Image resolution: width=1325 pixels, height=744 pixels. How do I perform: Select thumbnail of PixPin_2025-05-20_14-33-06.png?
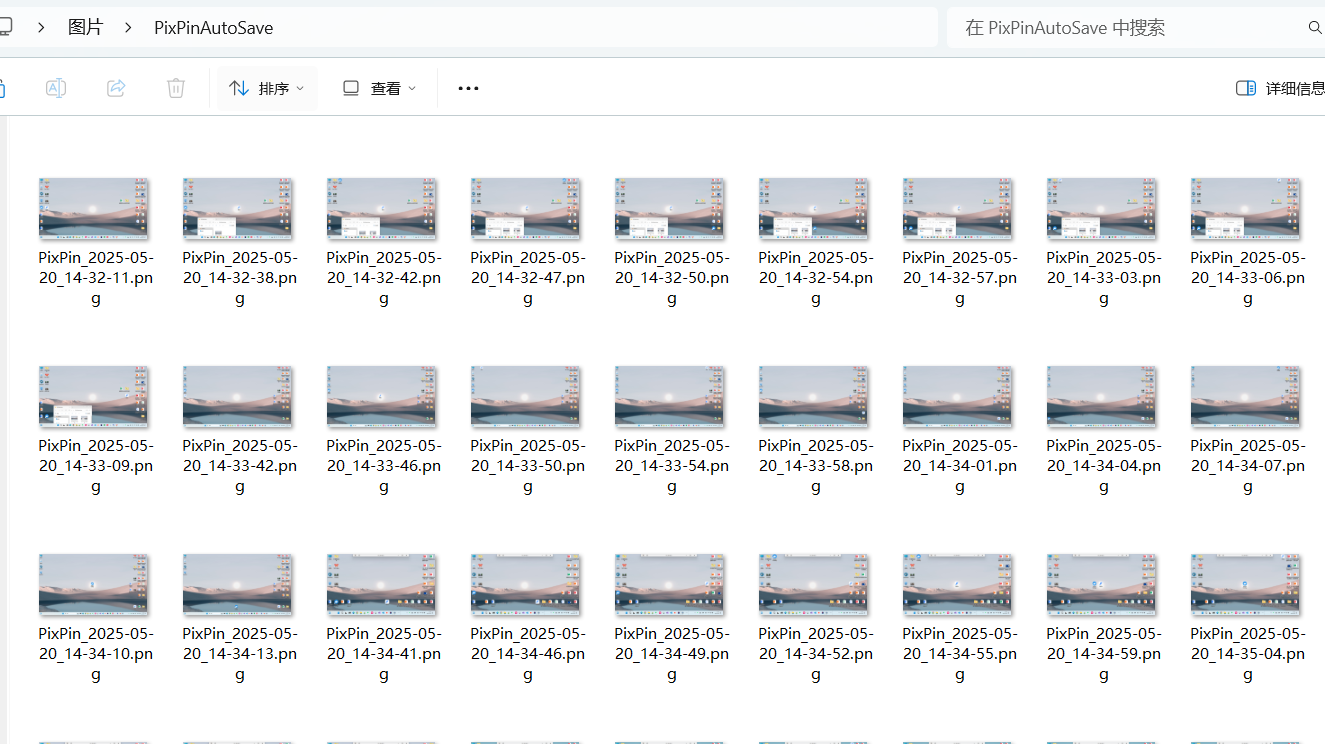[x=1246, y=209]
